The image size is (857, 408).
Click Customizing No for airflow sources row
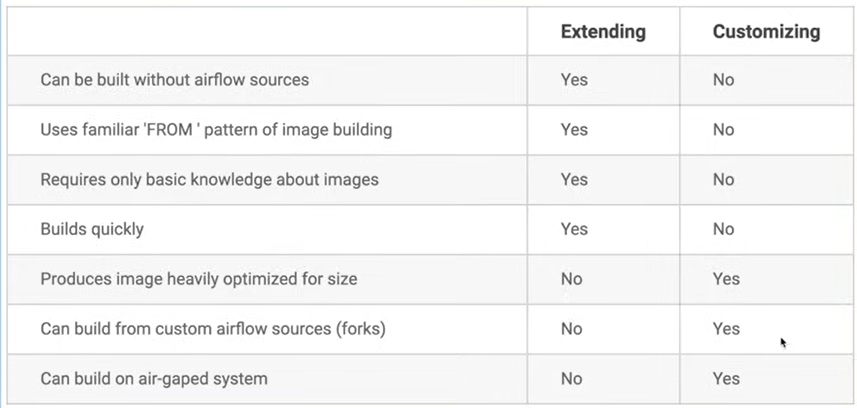click(723, 80)
